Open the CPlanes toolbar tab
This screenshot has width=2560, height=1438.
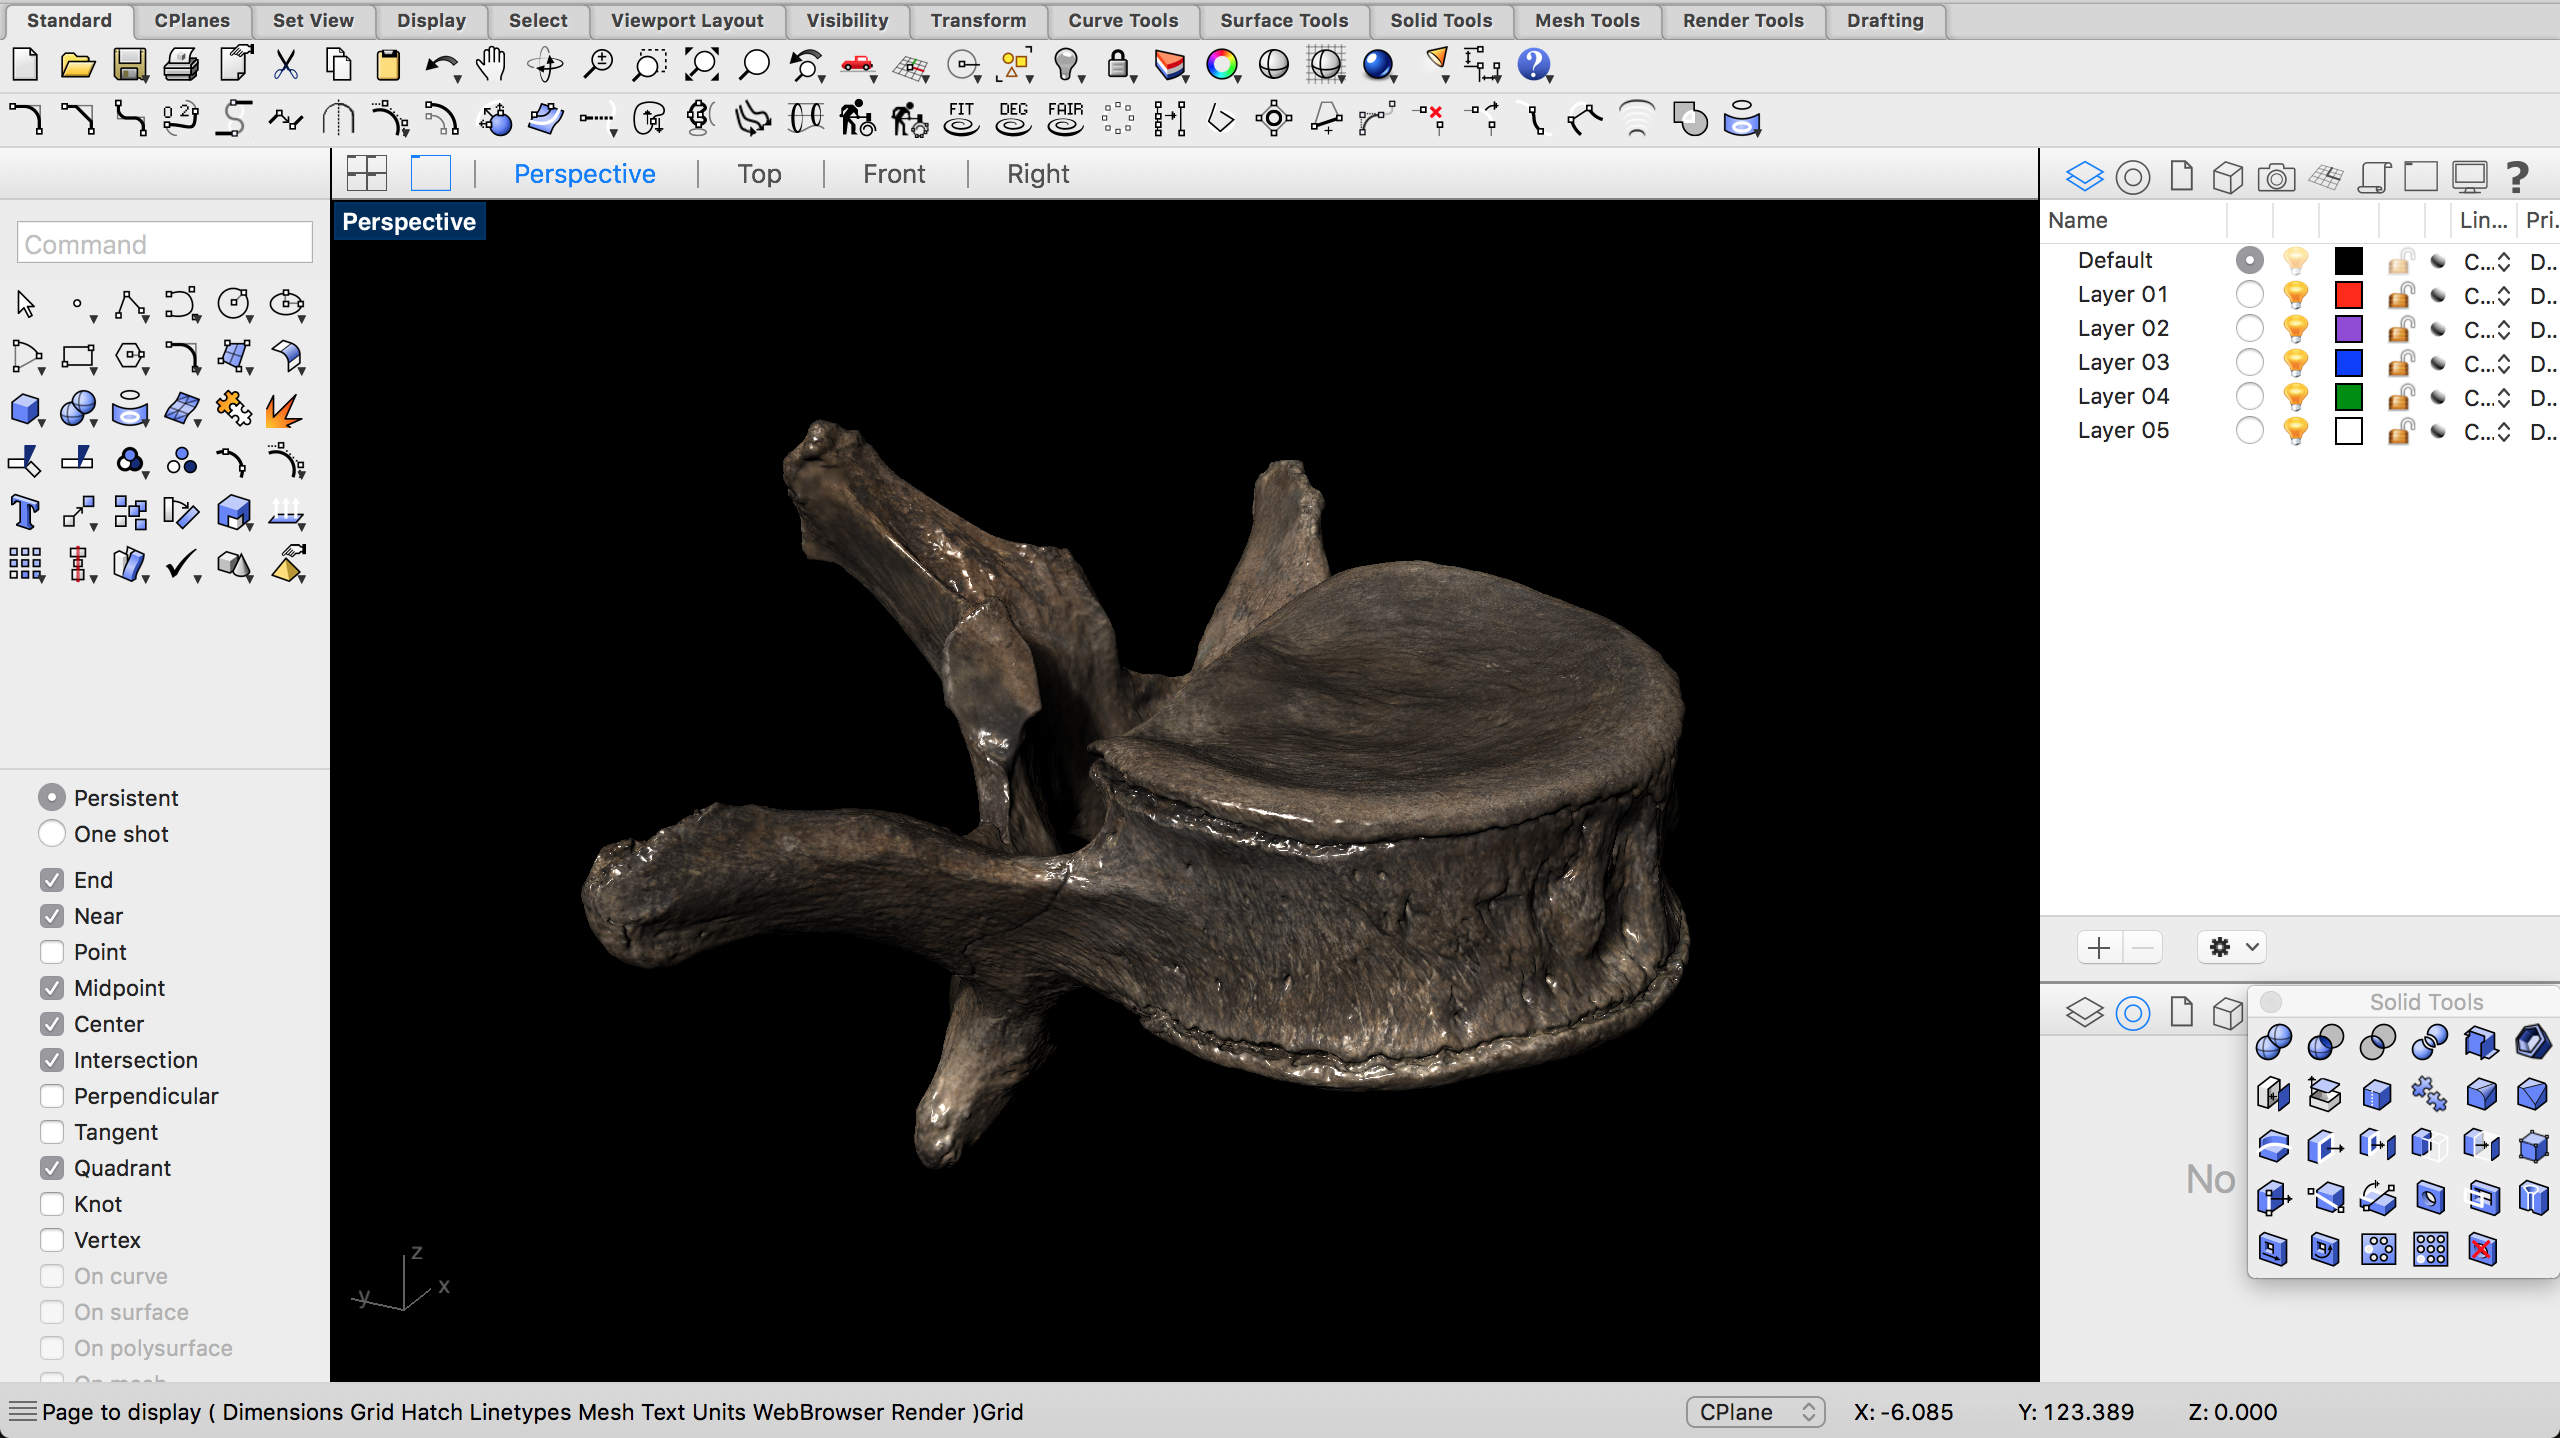[x=192, y=20]
